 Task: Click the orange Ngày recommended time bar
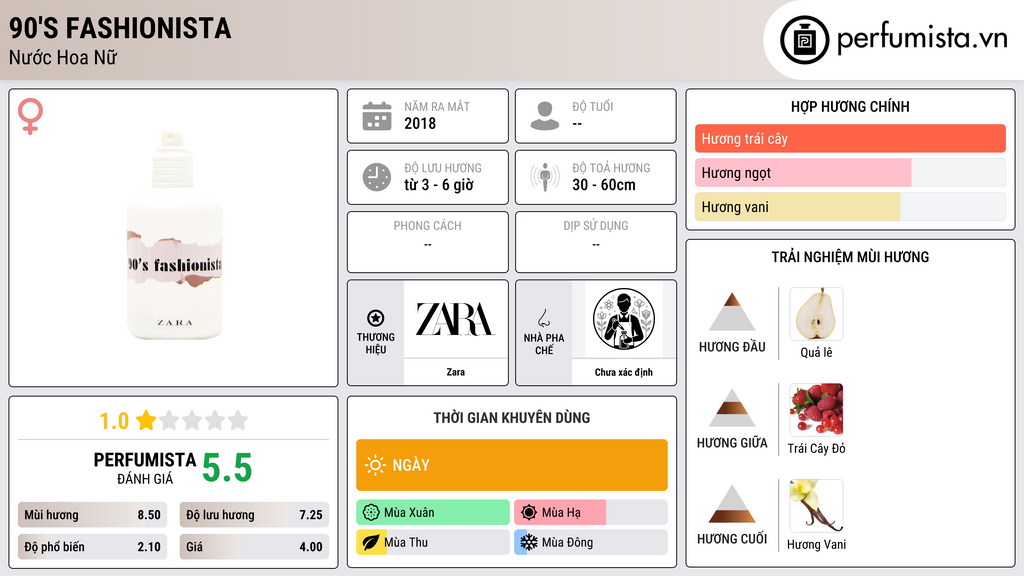click(x=512, y=465)
